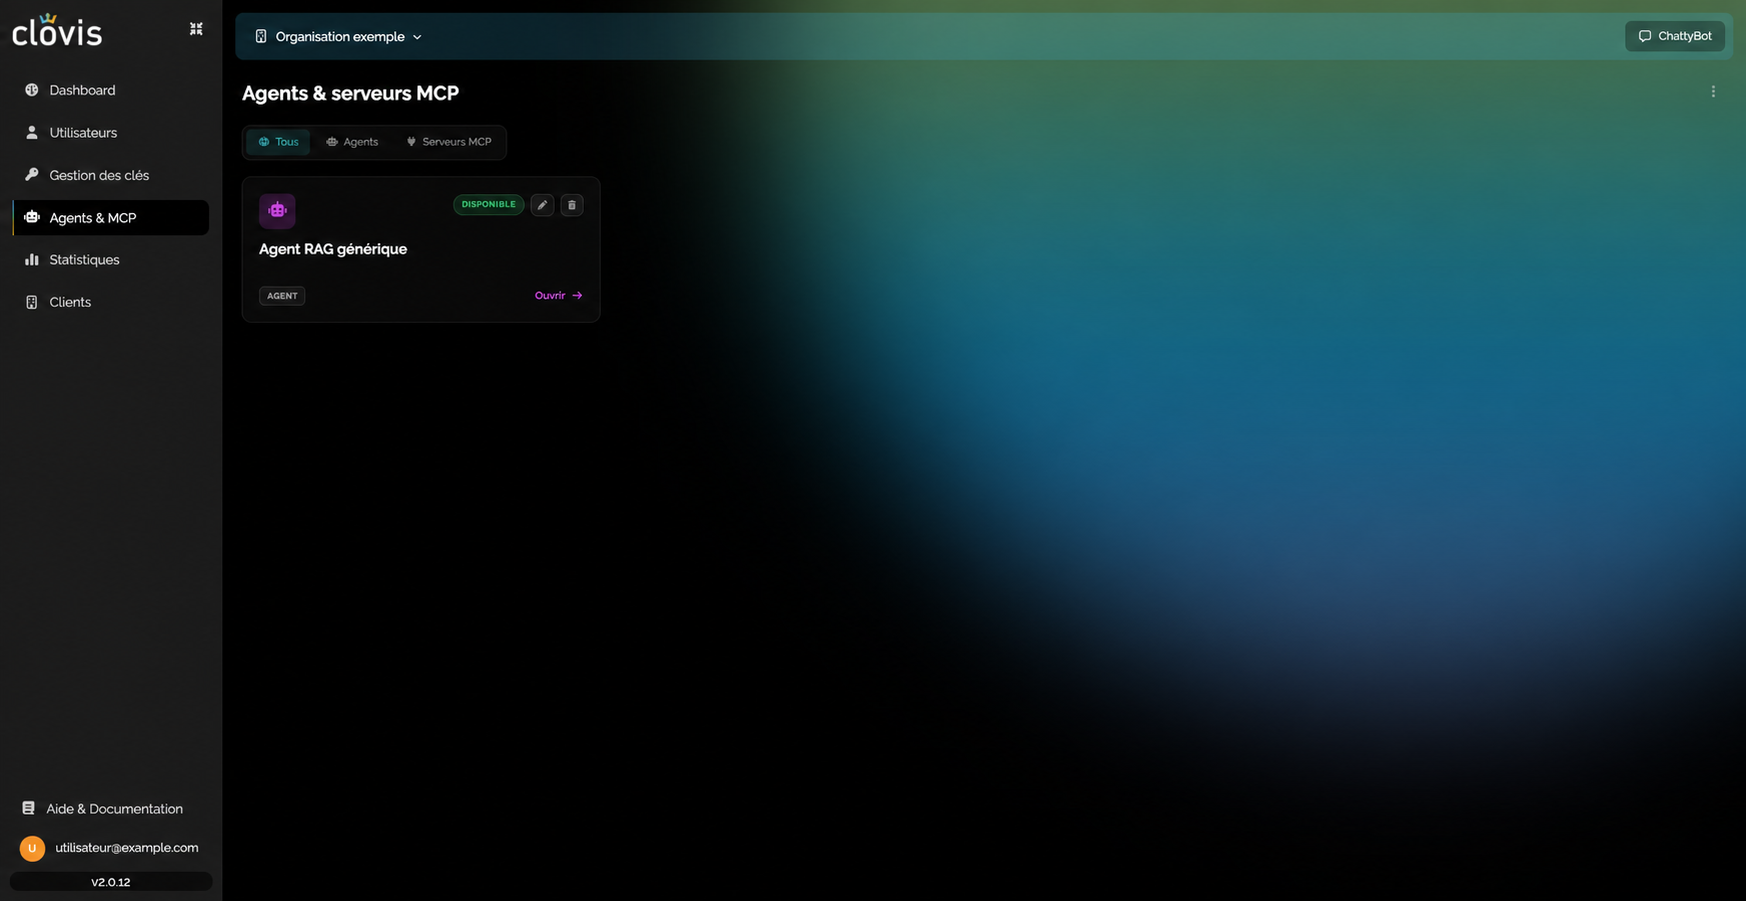The image size is (1746, 901).
Task: Edit Agent RAG générique with pencil icon
Action: click(x=542, y=205)
